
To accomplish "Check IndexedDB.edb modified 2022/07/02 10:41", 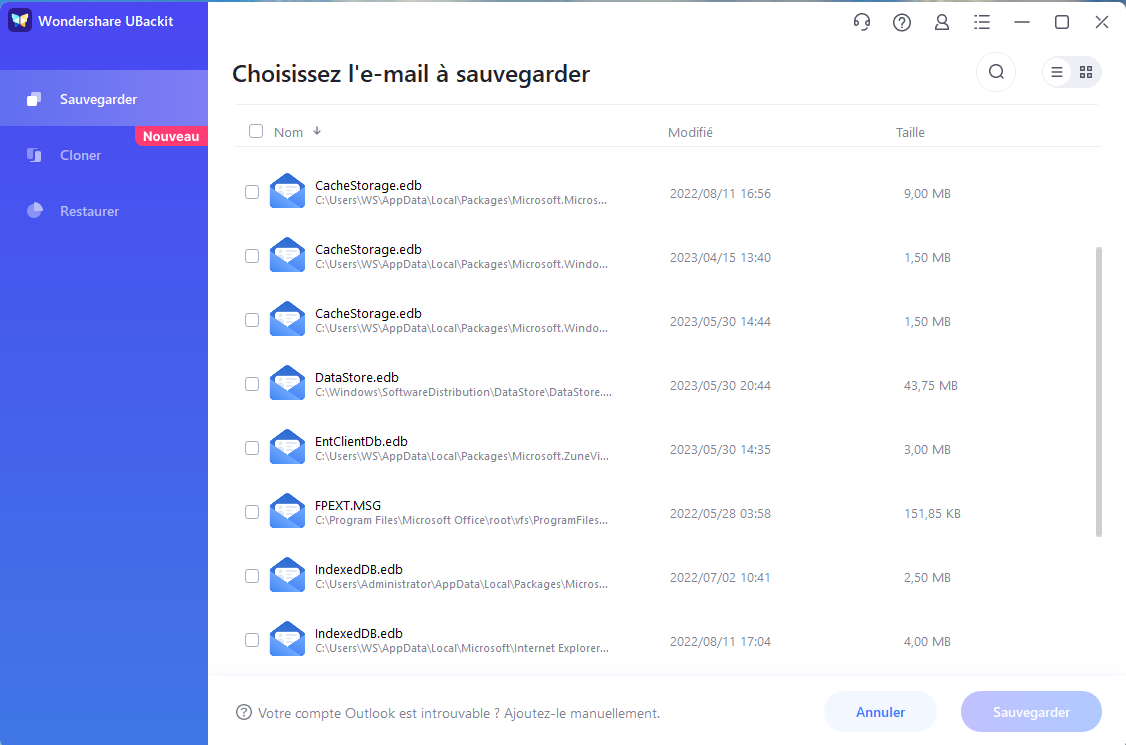I will [252, 576].
